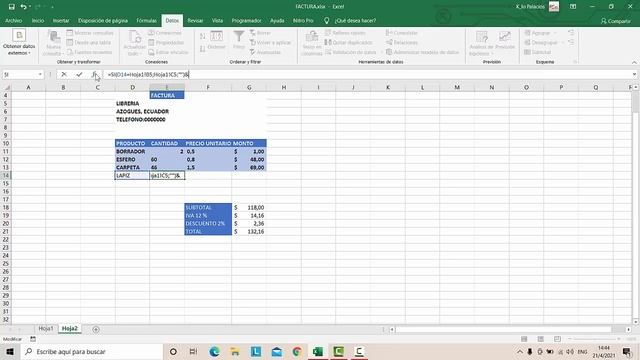The width and height of the screenshot is (640, 360).
Task: Click the Nueva consulta icon
Action: 53,37
